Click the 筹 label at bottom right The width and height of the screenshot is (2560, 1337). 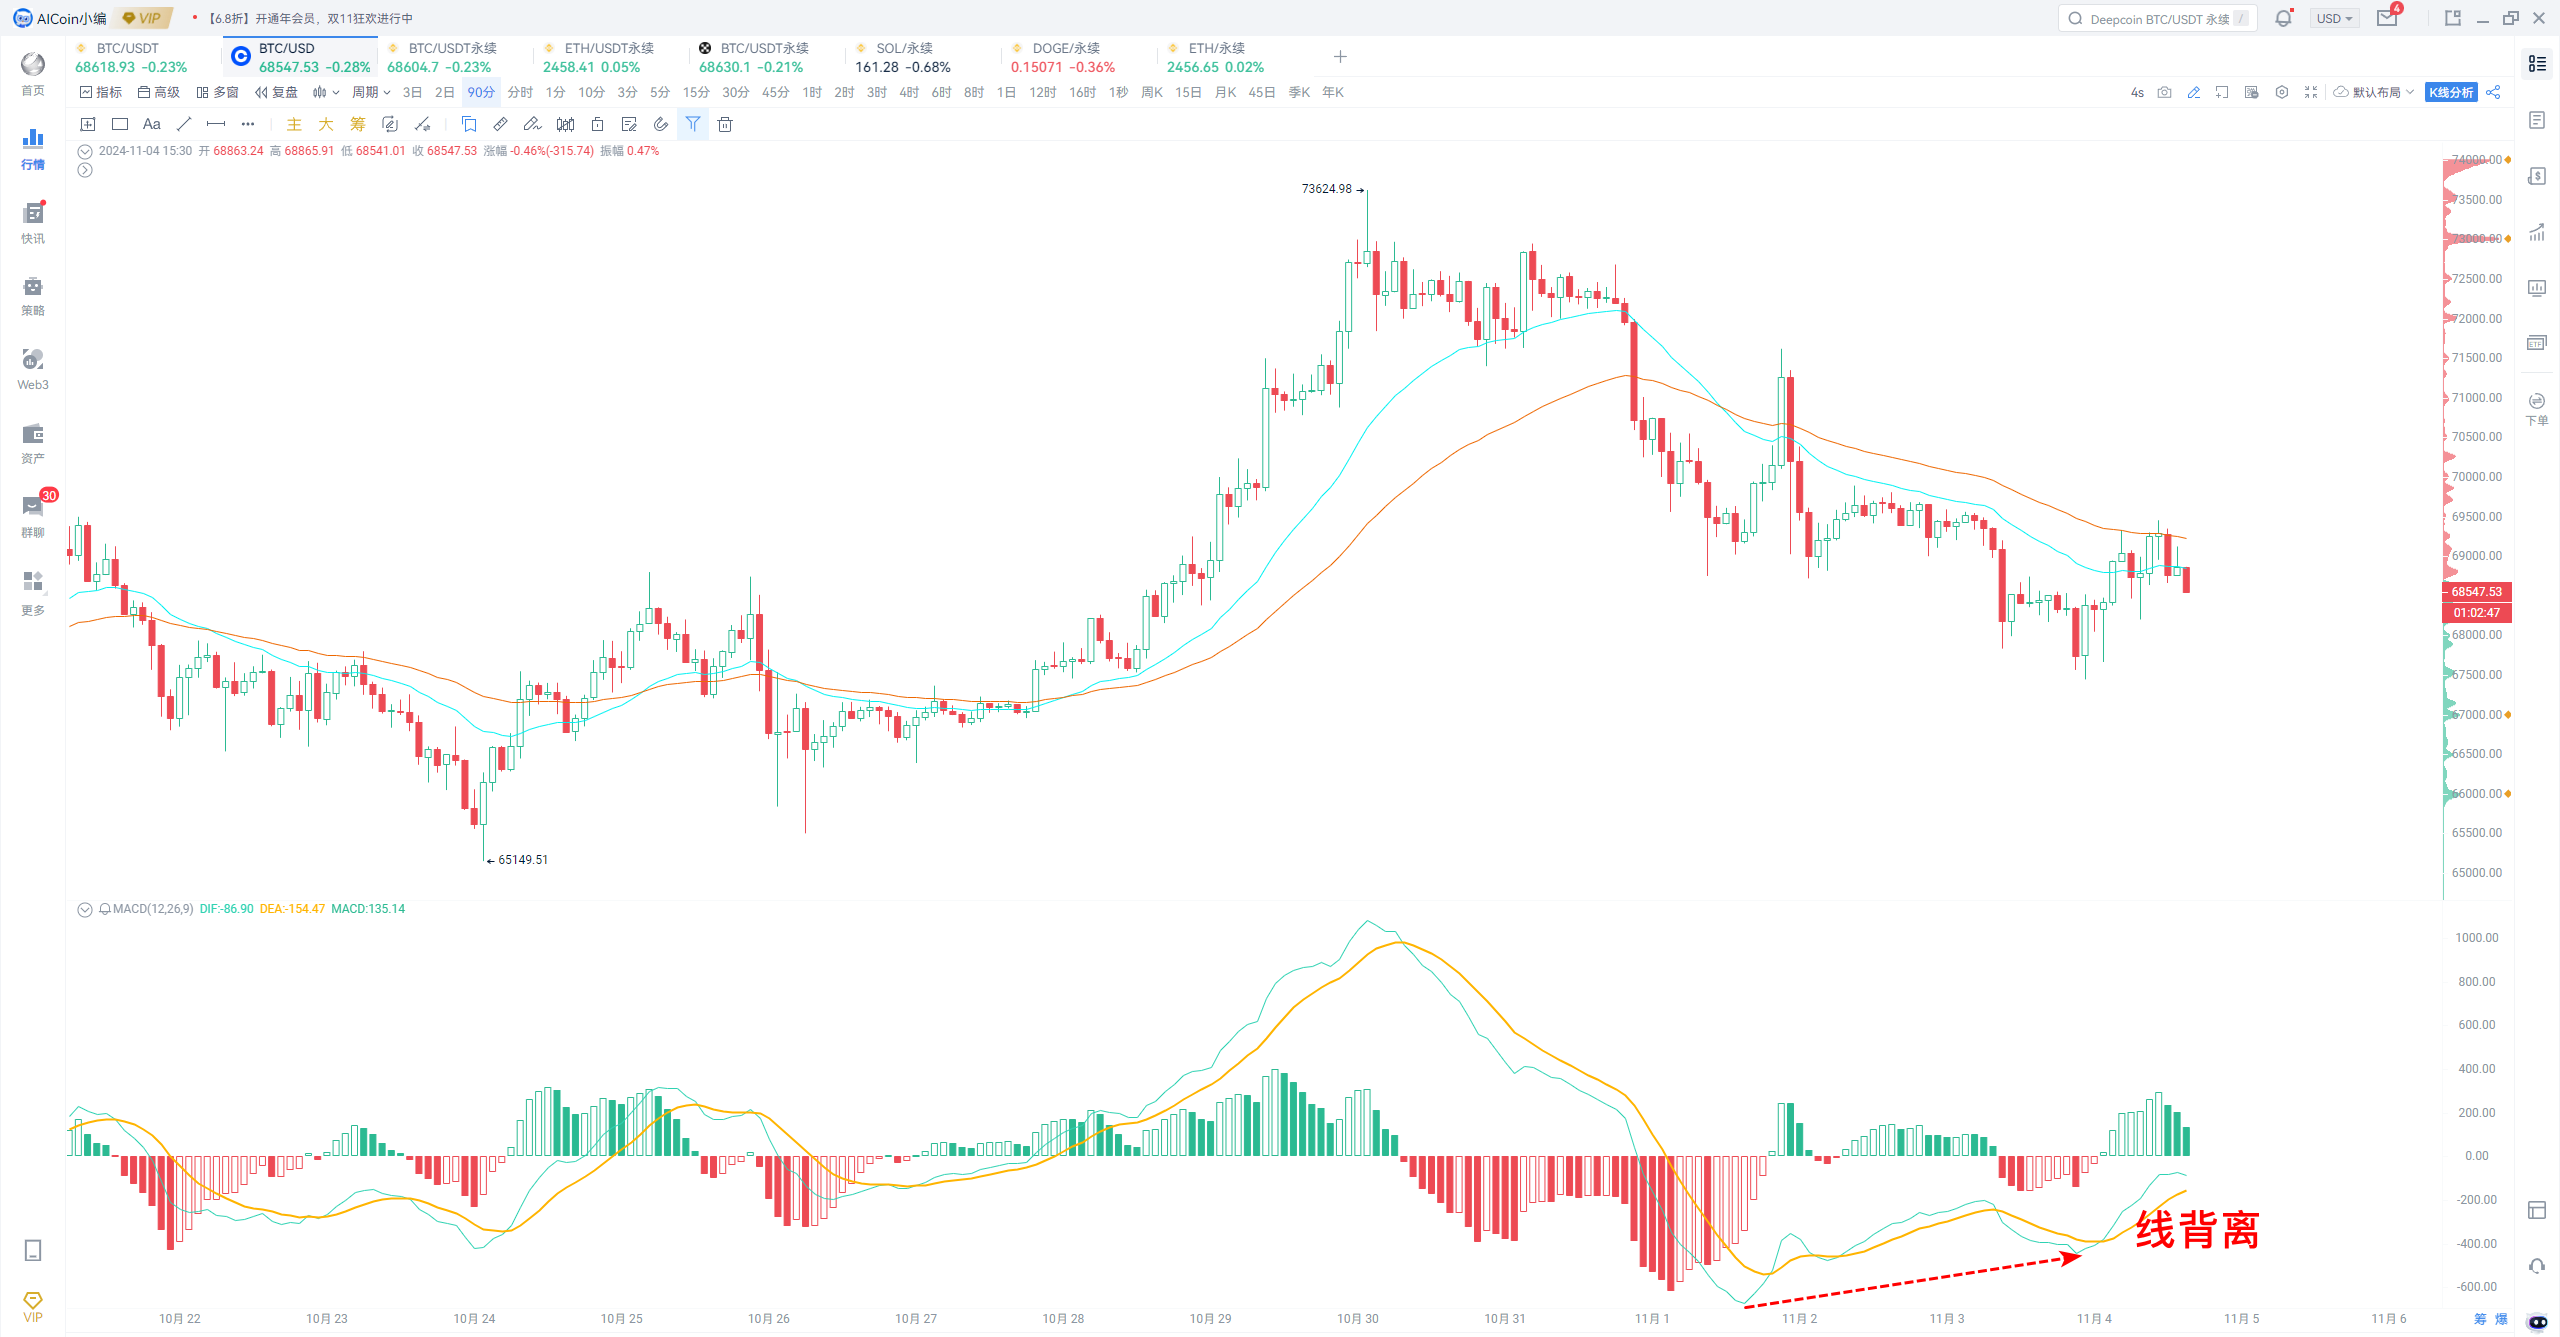coord(2480,1319)
